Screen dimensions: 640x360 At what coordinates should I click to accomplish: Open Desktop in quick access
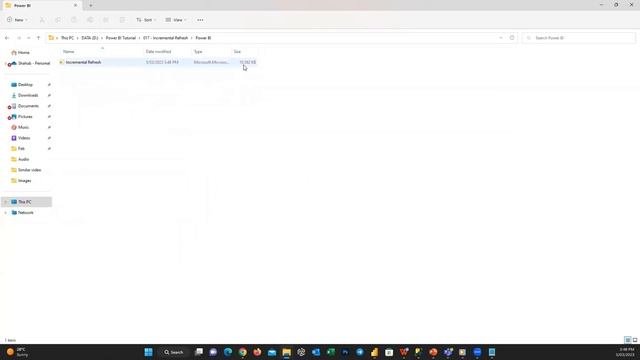pos(25,85)
